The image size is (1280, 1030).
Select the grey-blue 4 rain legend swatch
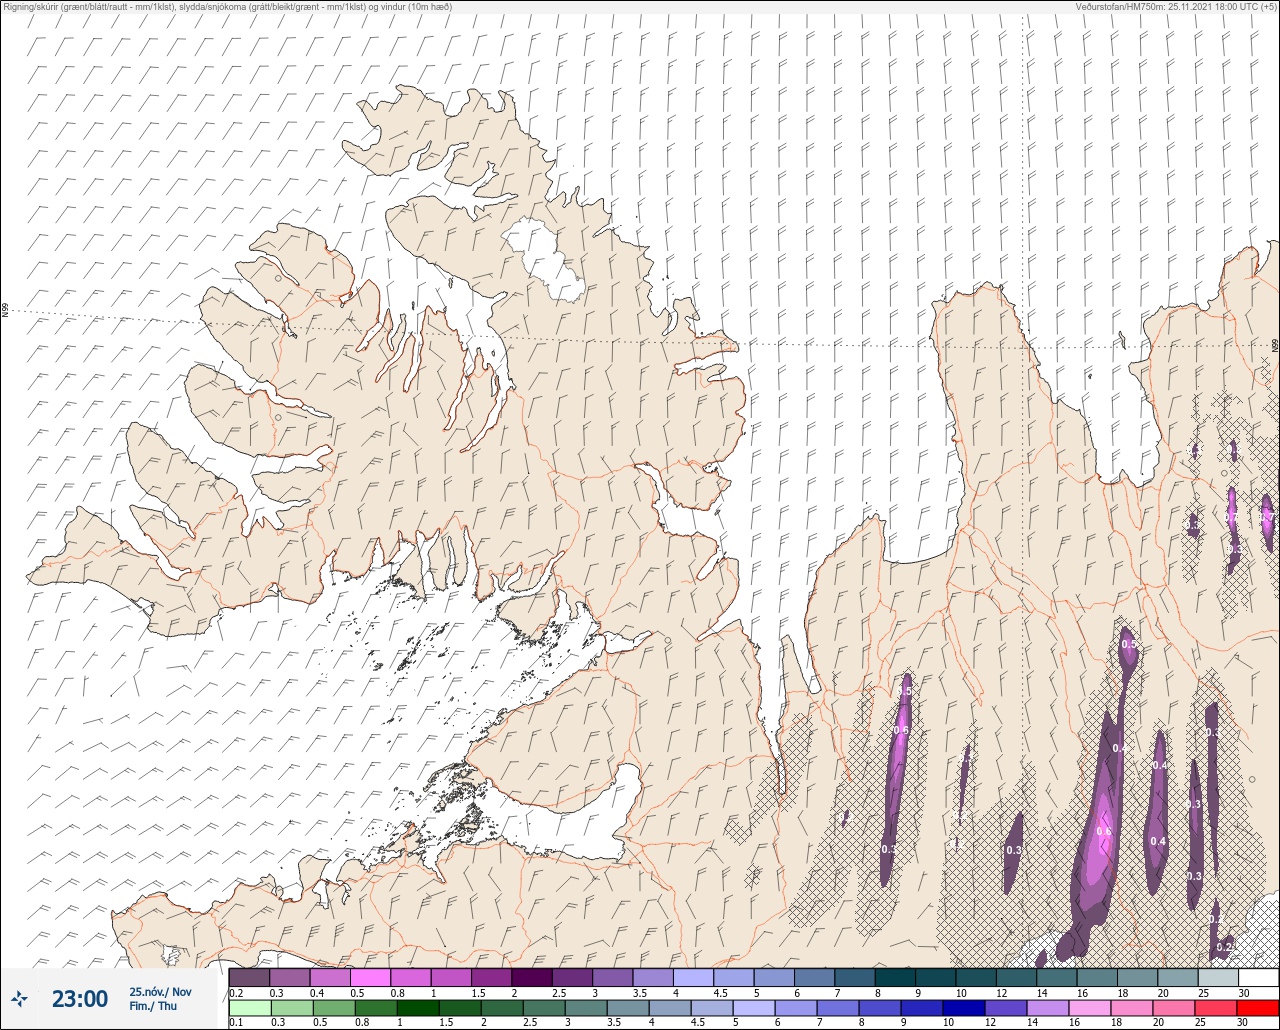[670, 1008]
